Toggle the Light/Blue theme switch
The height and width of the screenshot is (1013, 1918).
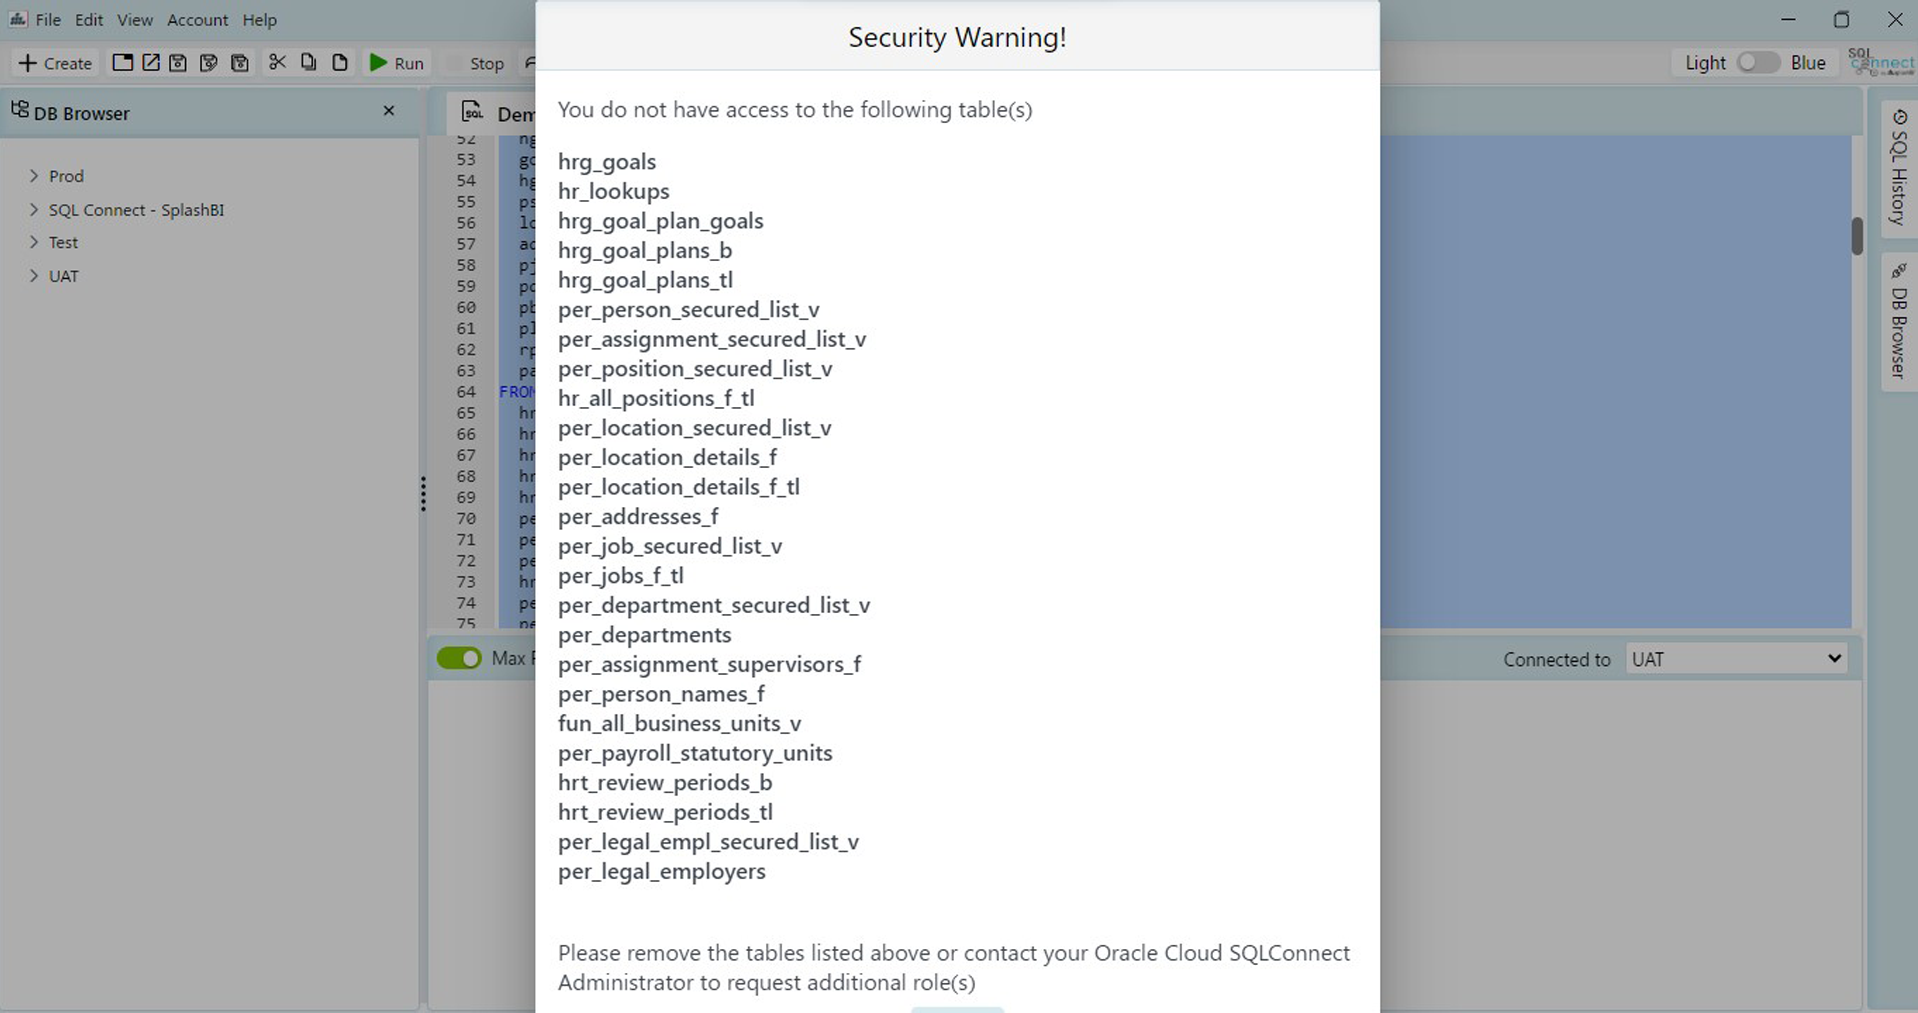[x=1757, y=62]
